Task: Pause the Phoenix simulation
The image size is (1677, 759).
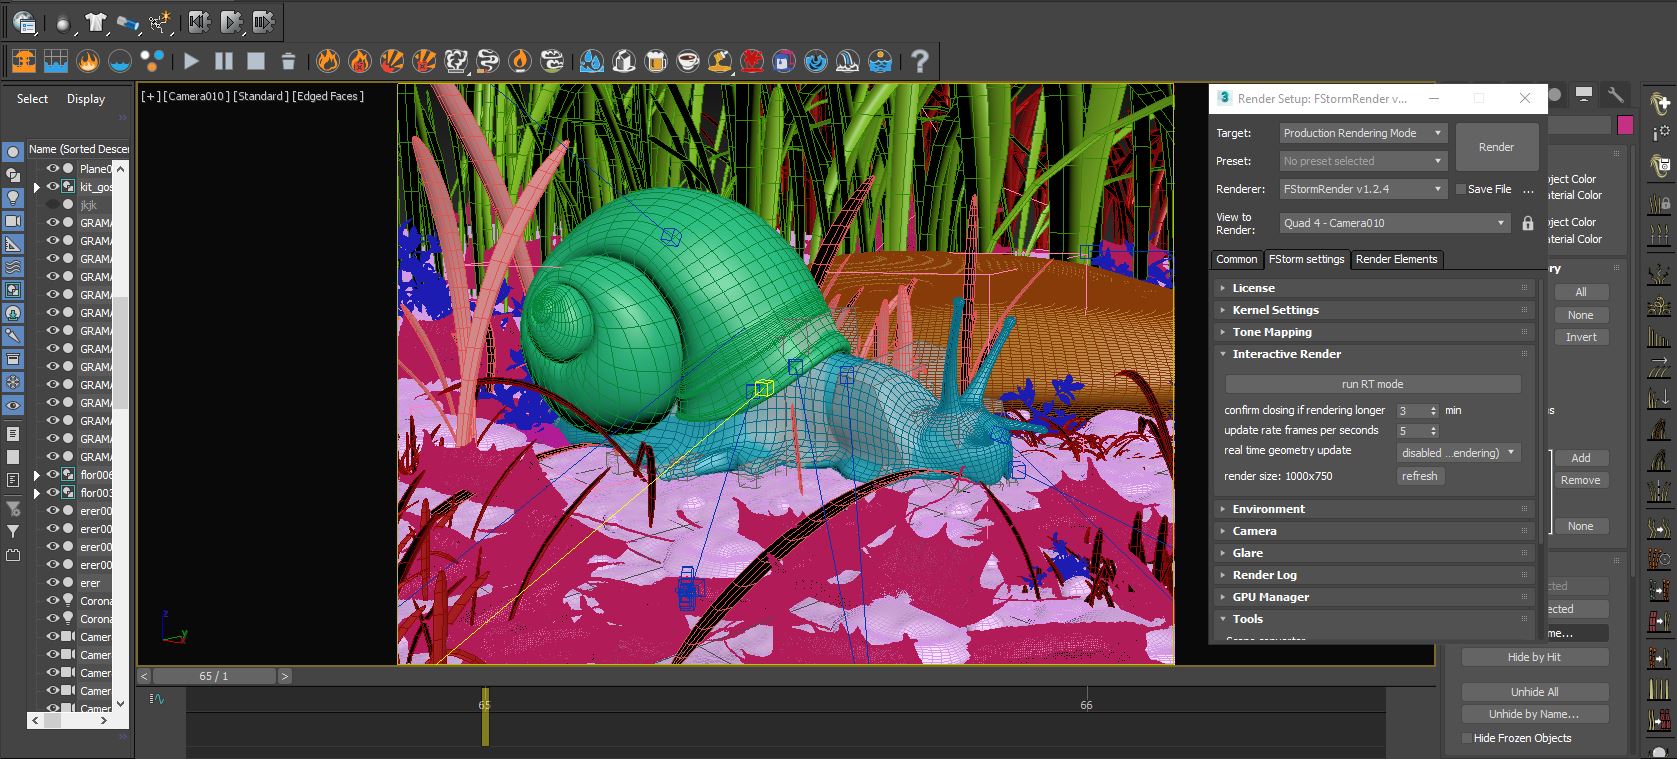Action: pos(224,61)
